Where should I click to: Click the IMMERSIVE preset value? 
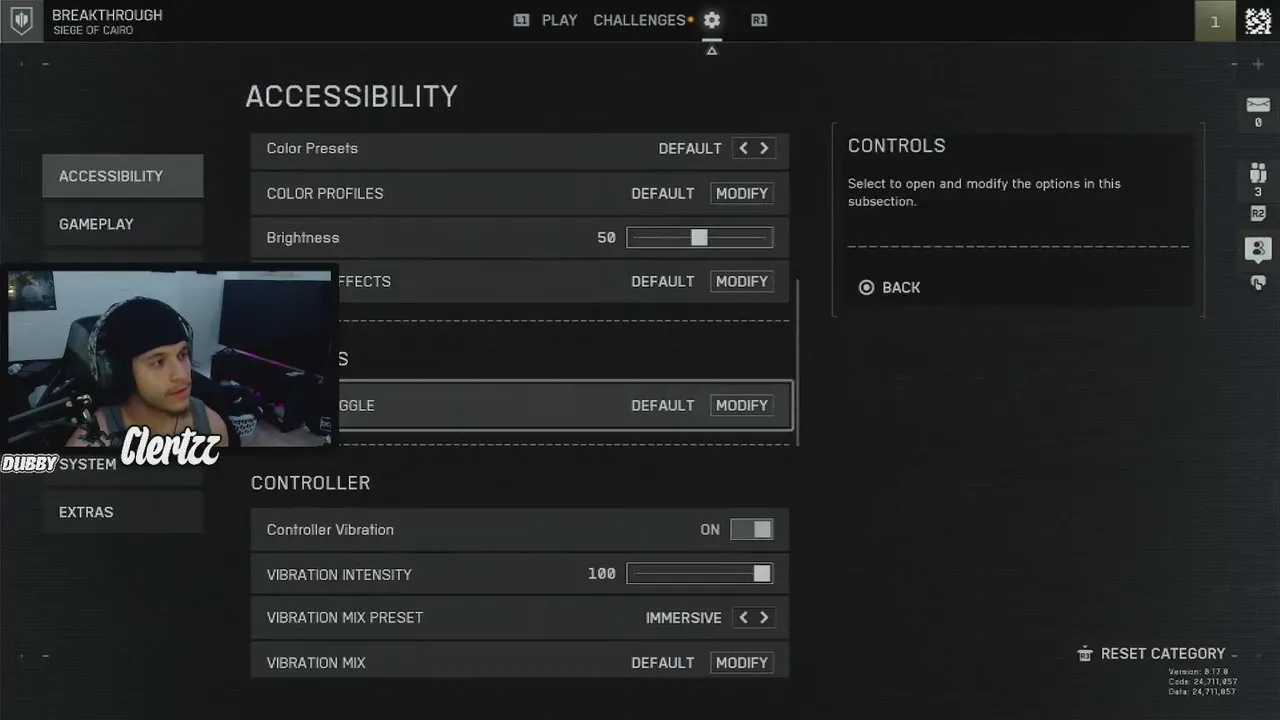click(684, 618)
